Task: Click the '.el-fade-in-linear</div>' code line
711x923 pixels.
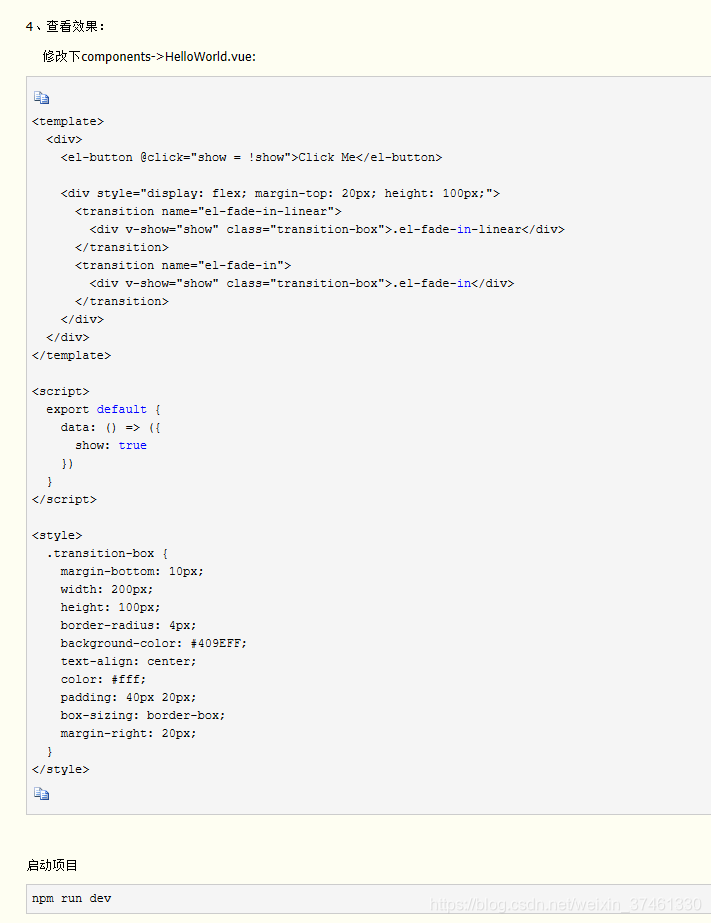Action: point(327,230)
